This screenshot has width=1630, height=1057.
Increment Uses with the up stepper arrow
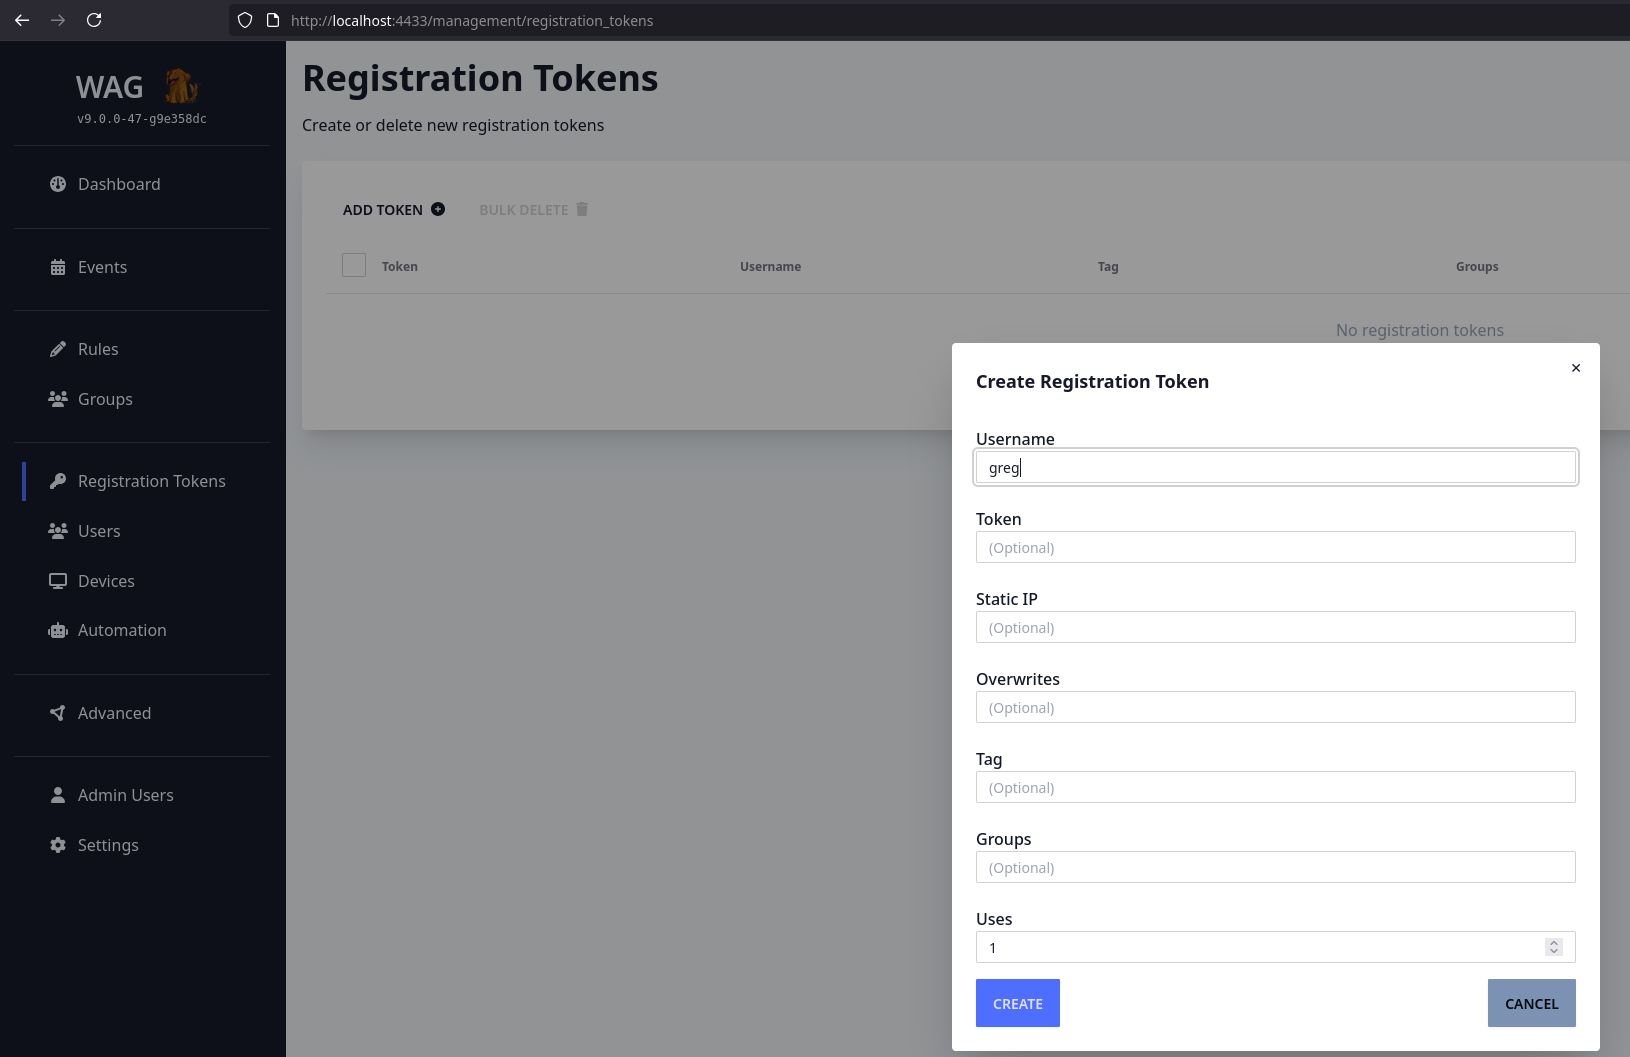point(1552,942)
